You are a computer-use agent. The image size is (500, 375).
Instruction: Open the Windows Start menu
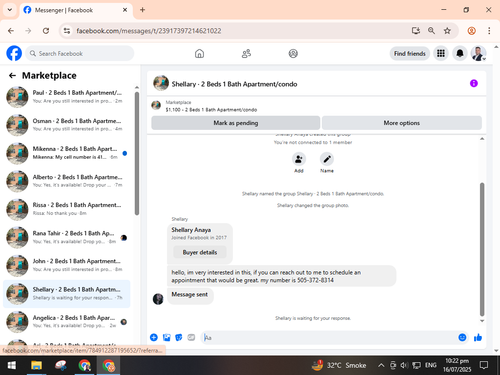tap(12, 365)
